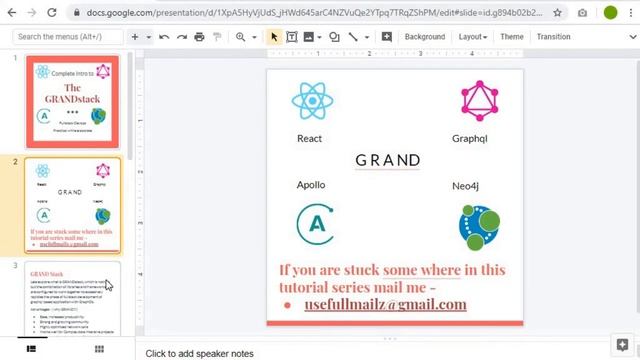This screenshot has height=360, width=640.
Task: Open the Theme panel
Action: coord(511,37)
